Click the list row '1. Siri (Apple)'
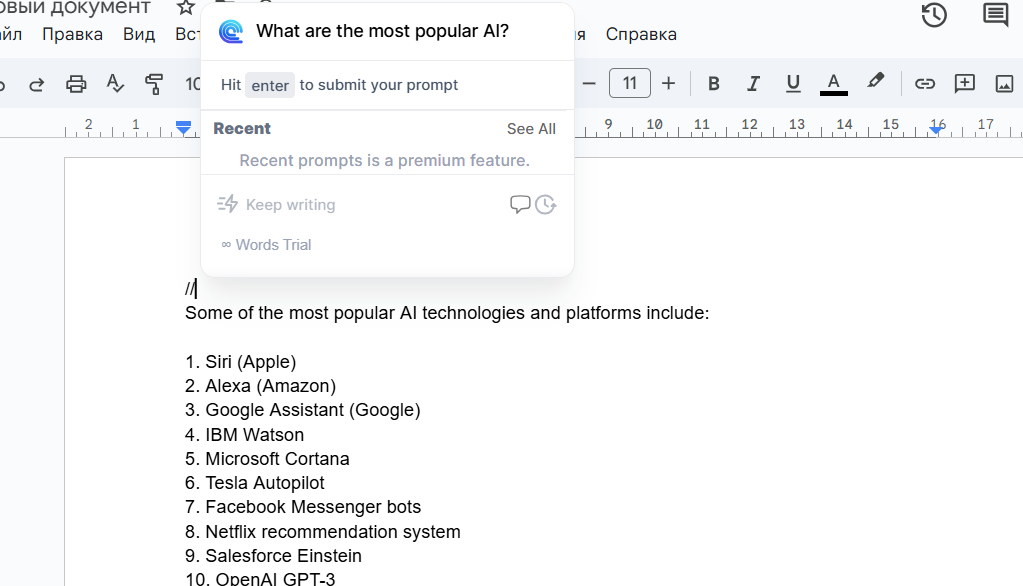Image resolution: width=1023 pixels, height=586 pixels. coord(241,362)
